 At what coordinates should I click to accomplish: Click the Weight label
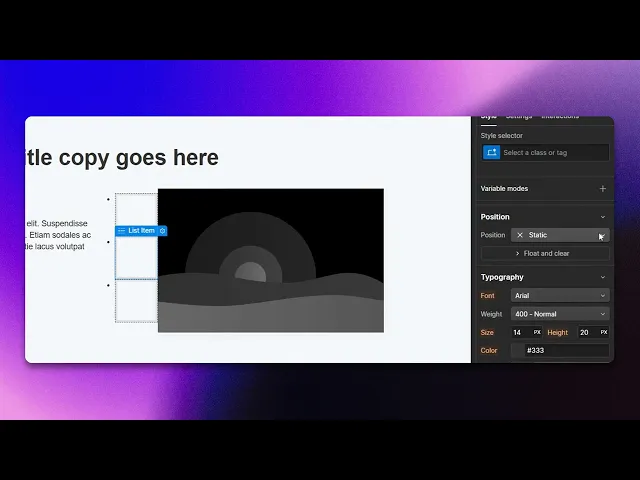click(x=491, y=314)
